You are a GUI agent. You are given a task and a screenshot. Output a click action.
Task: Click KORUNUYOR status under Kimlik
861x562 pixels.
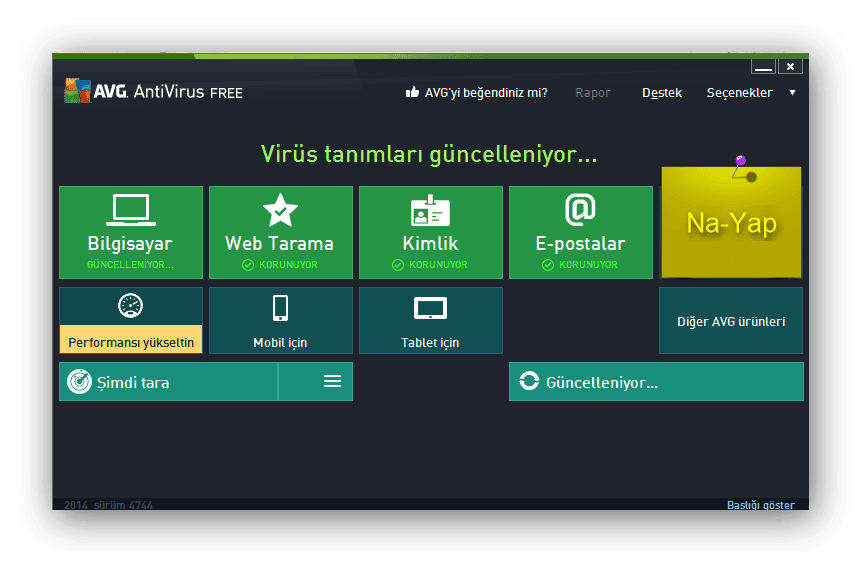(x=438, y=265)
